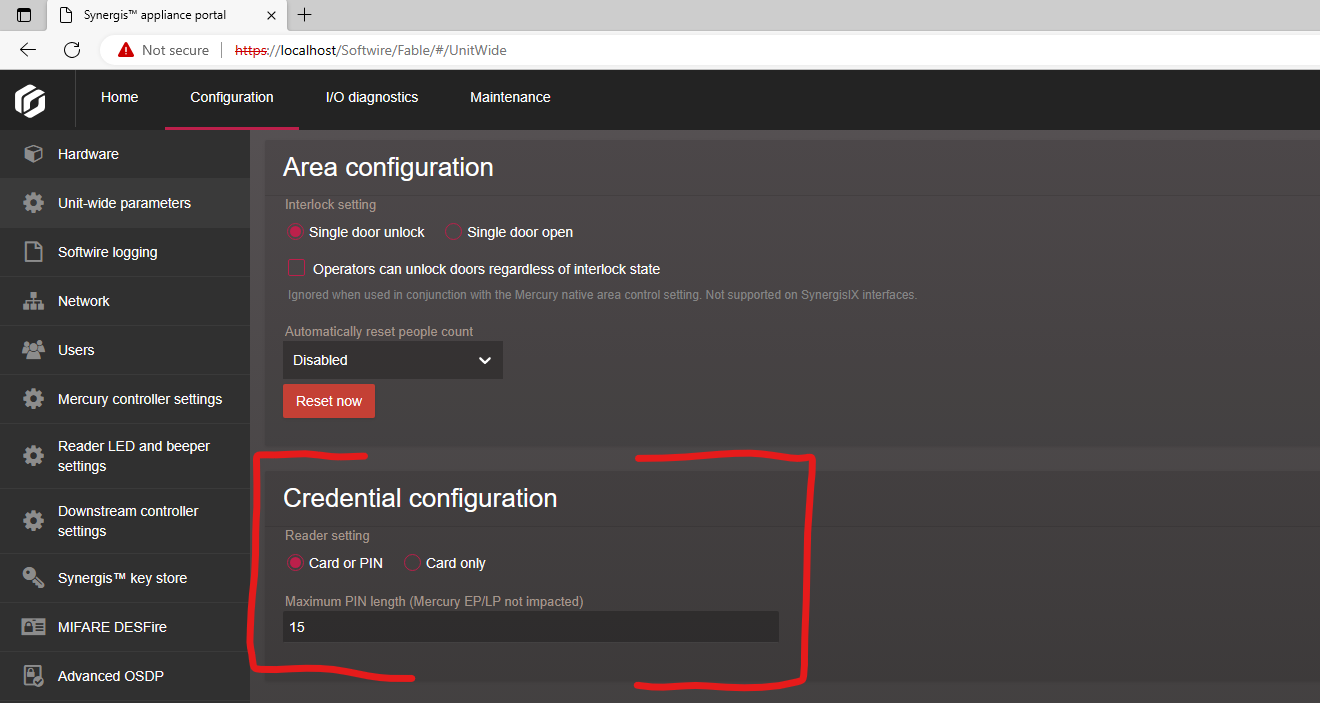Enable operators can unlock doors checkbox
This screenshot has width=1320, height=703.
296,268
